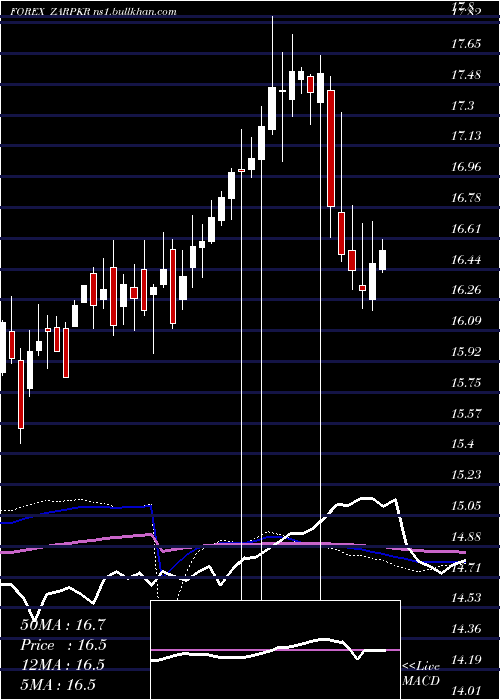Image resolution: width=500 pixels, height=700 pixels.
Task: Click the Price : 16.5 readout
Action: tap(63, 645)
